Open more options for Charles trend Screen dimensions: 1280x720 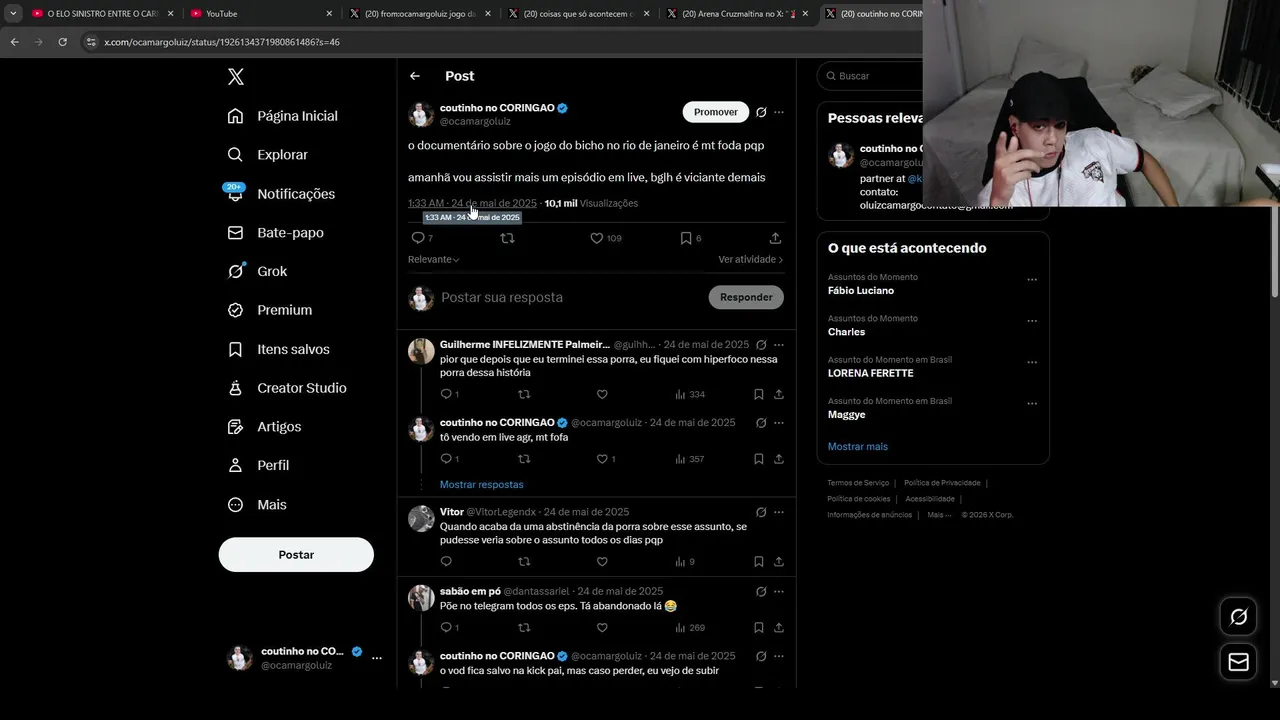[x=1032, y=321]
